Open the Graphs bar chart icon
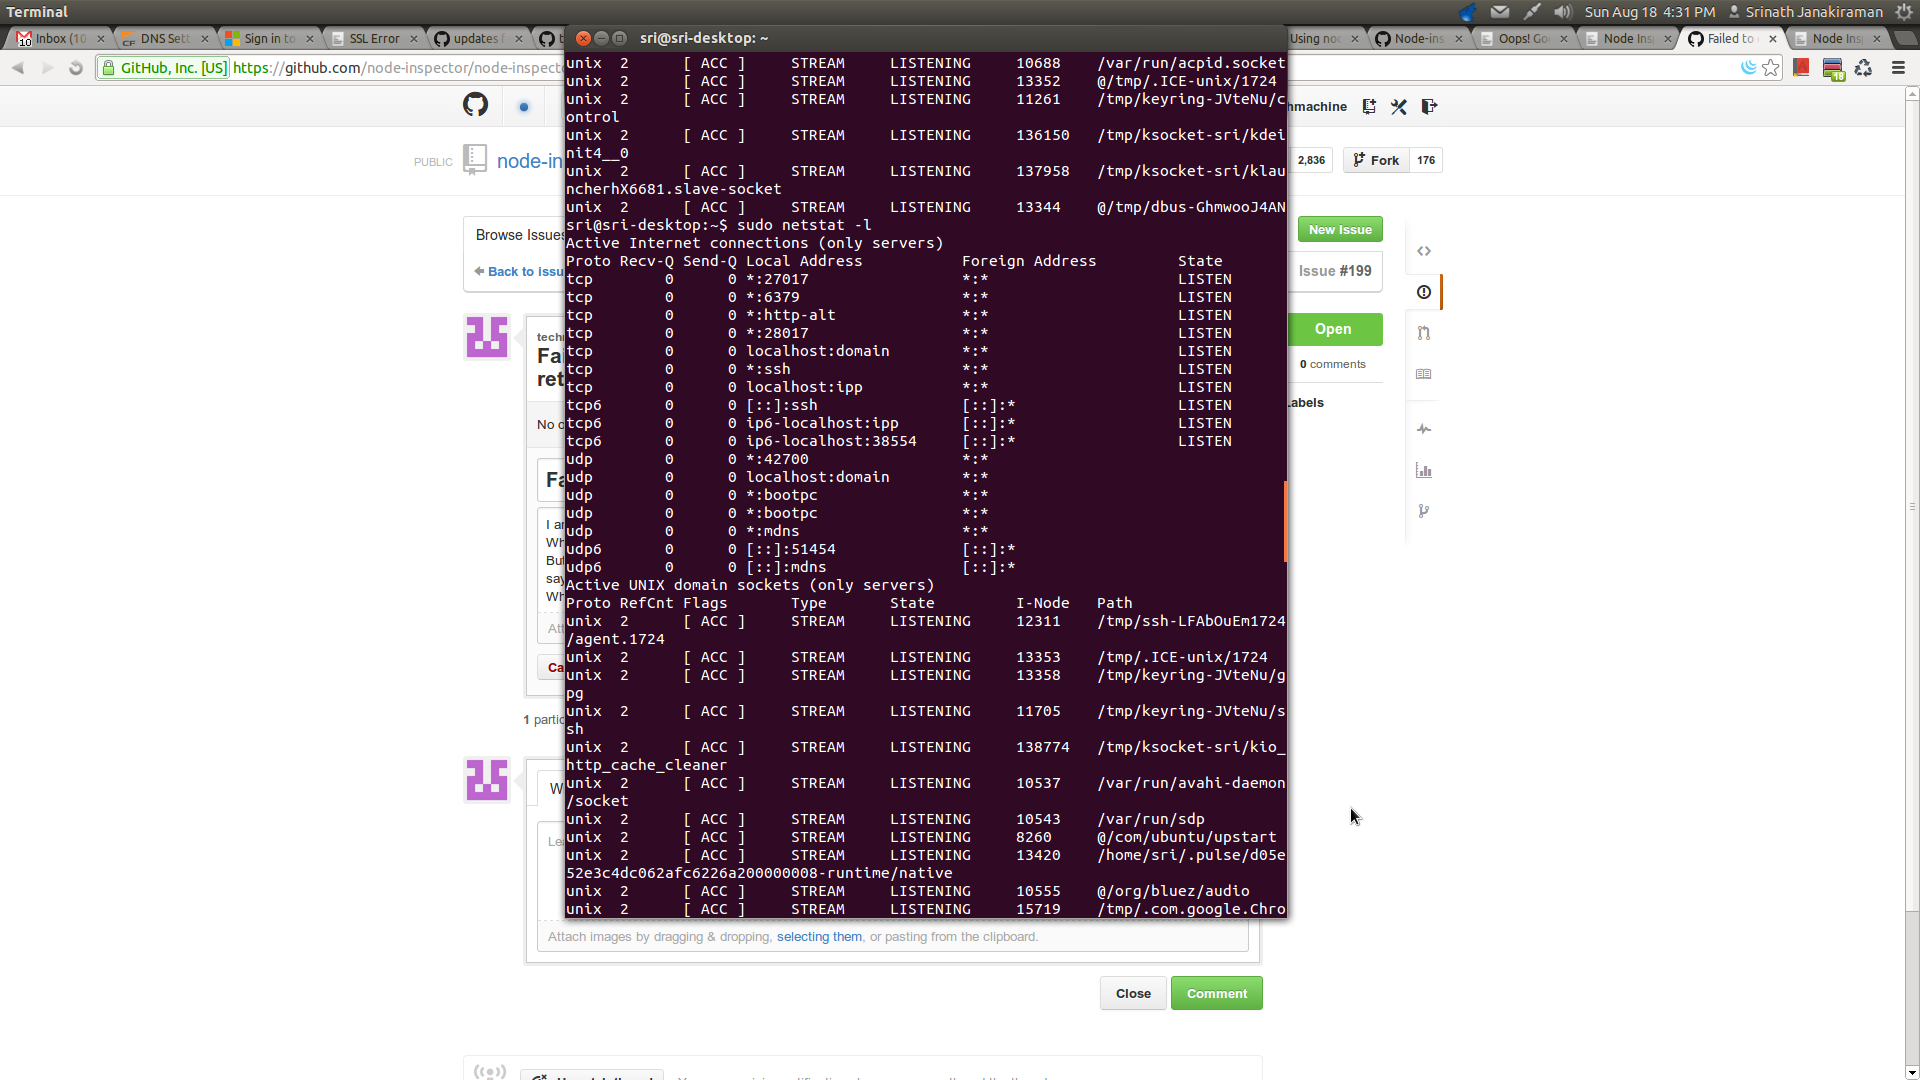The height and width of the screenshot is (1080, 1920). coord(1424,470)
